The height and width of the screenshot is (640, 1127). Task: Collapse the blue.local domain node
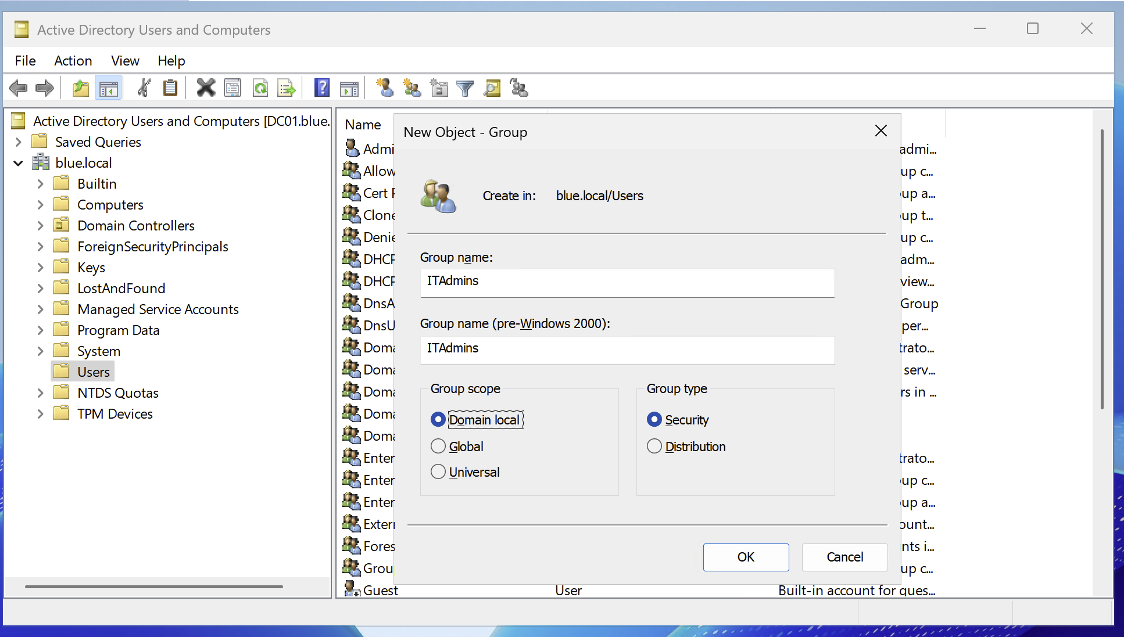[19, 163]
